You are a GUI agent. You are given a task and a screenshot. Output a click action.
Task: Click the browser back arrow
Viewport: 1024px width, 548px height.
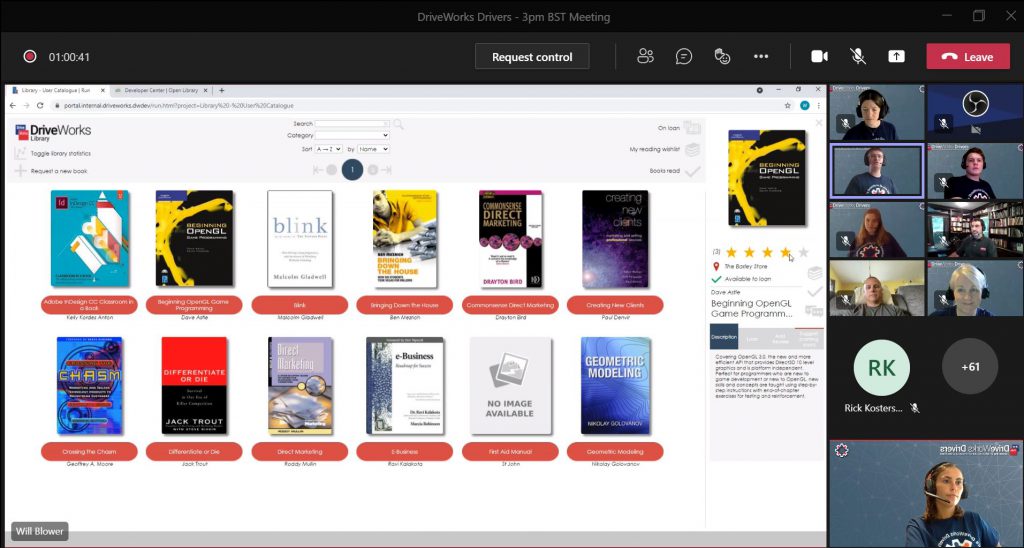coord(12,105)
